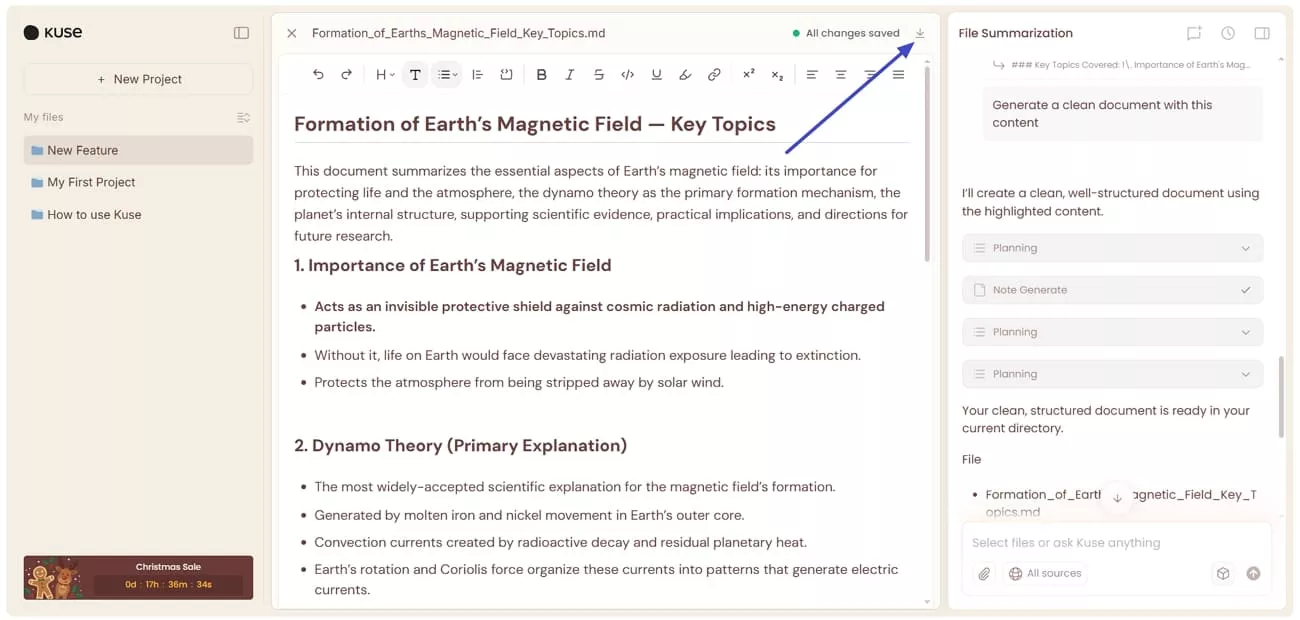Insert a code block
1300x620 pixels.
click(628, 74)
